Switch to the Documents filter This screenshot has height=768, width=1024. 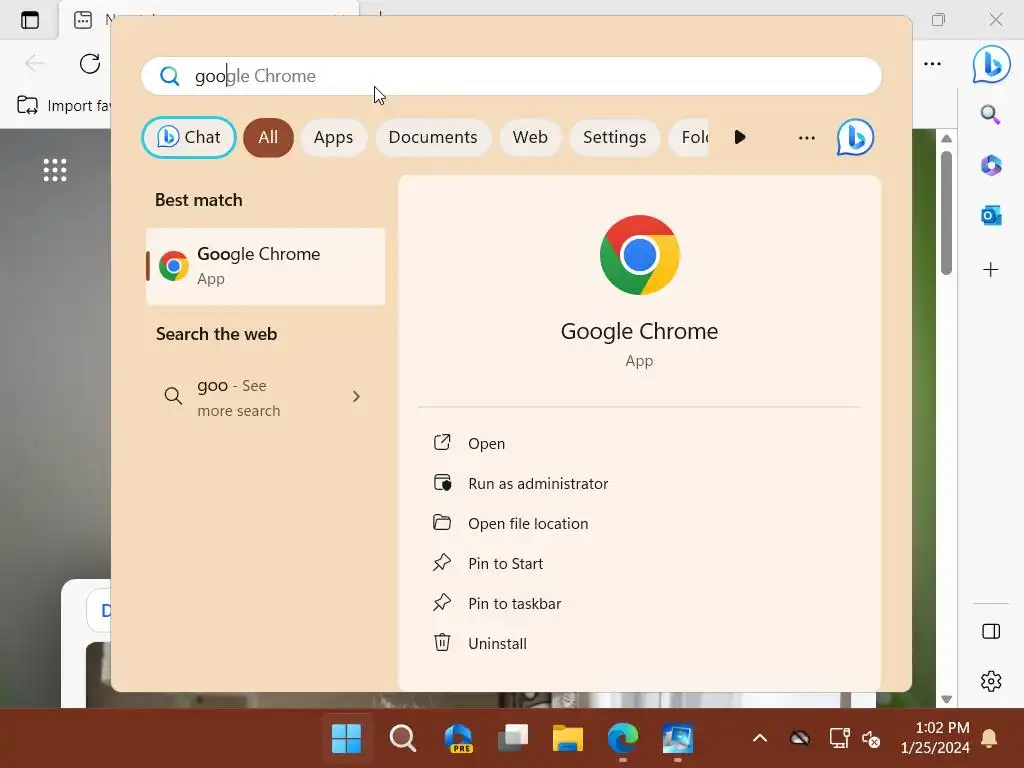tap(432, 137)
